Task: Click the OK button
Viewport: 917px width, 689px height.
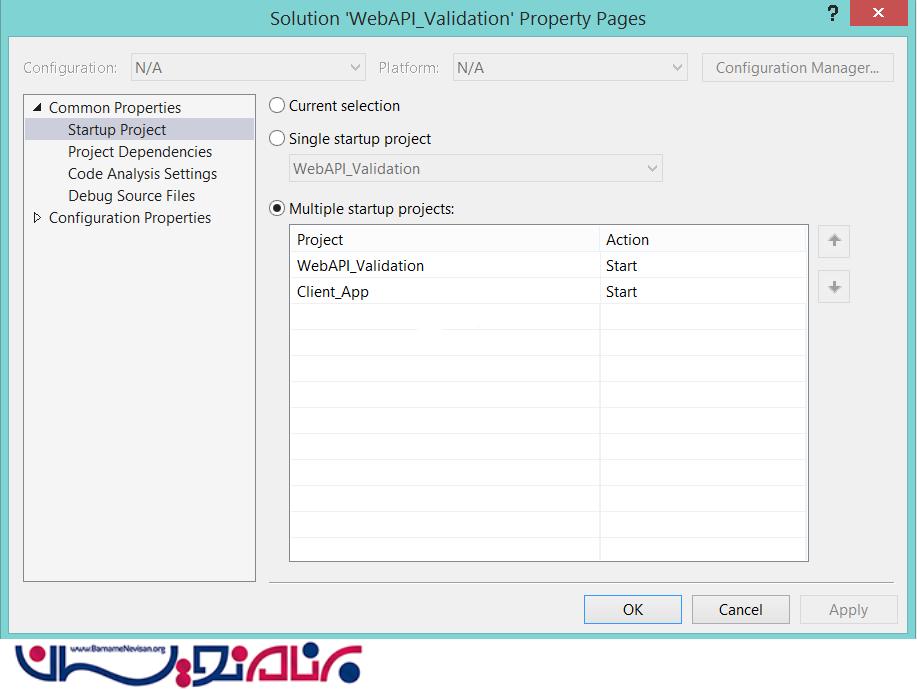Action: 633,609
